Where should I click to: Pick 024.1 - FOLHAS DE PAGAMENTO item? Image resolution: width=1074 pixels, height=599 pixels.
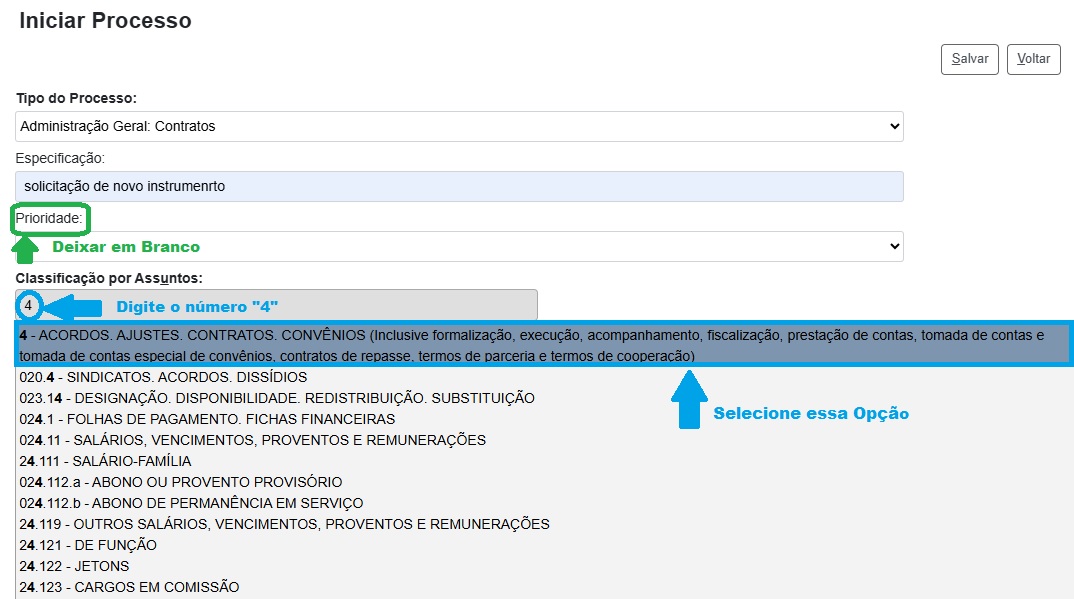coord(207,419)
